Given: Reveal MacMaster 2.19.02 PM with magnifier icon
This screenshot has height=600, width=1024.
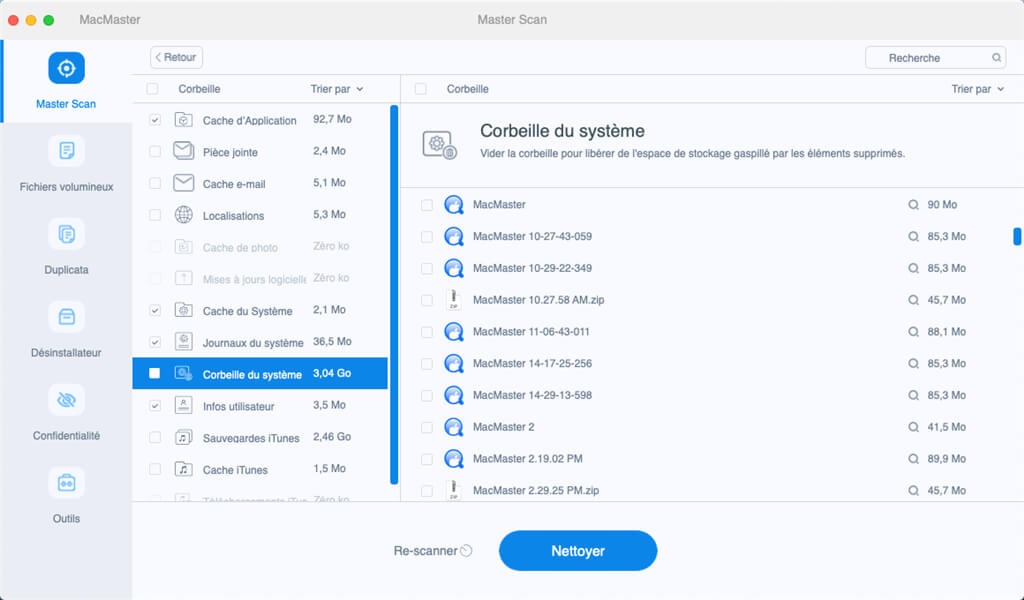Looking at the screenshot, I should click(x=914, y=459).
